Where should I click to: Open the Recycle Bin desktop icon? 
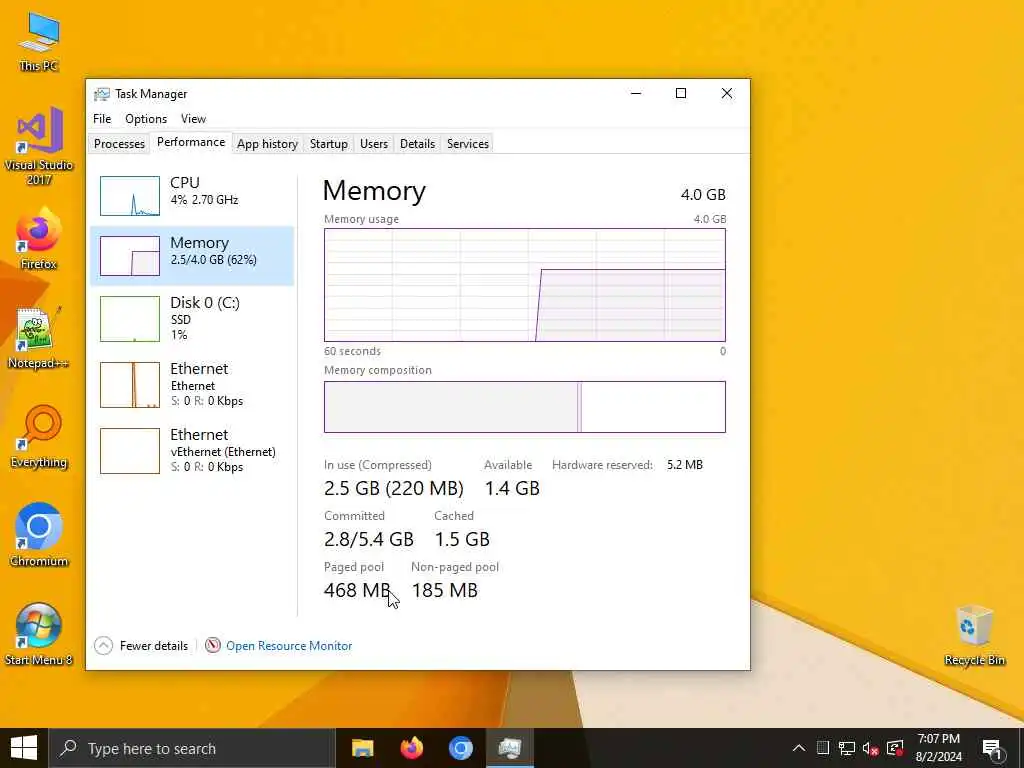974,635
